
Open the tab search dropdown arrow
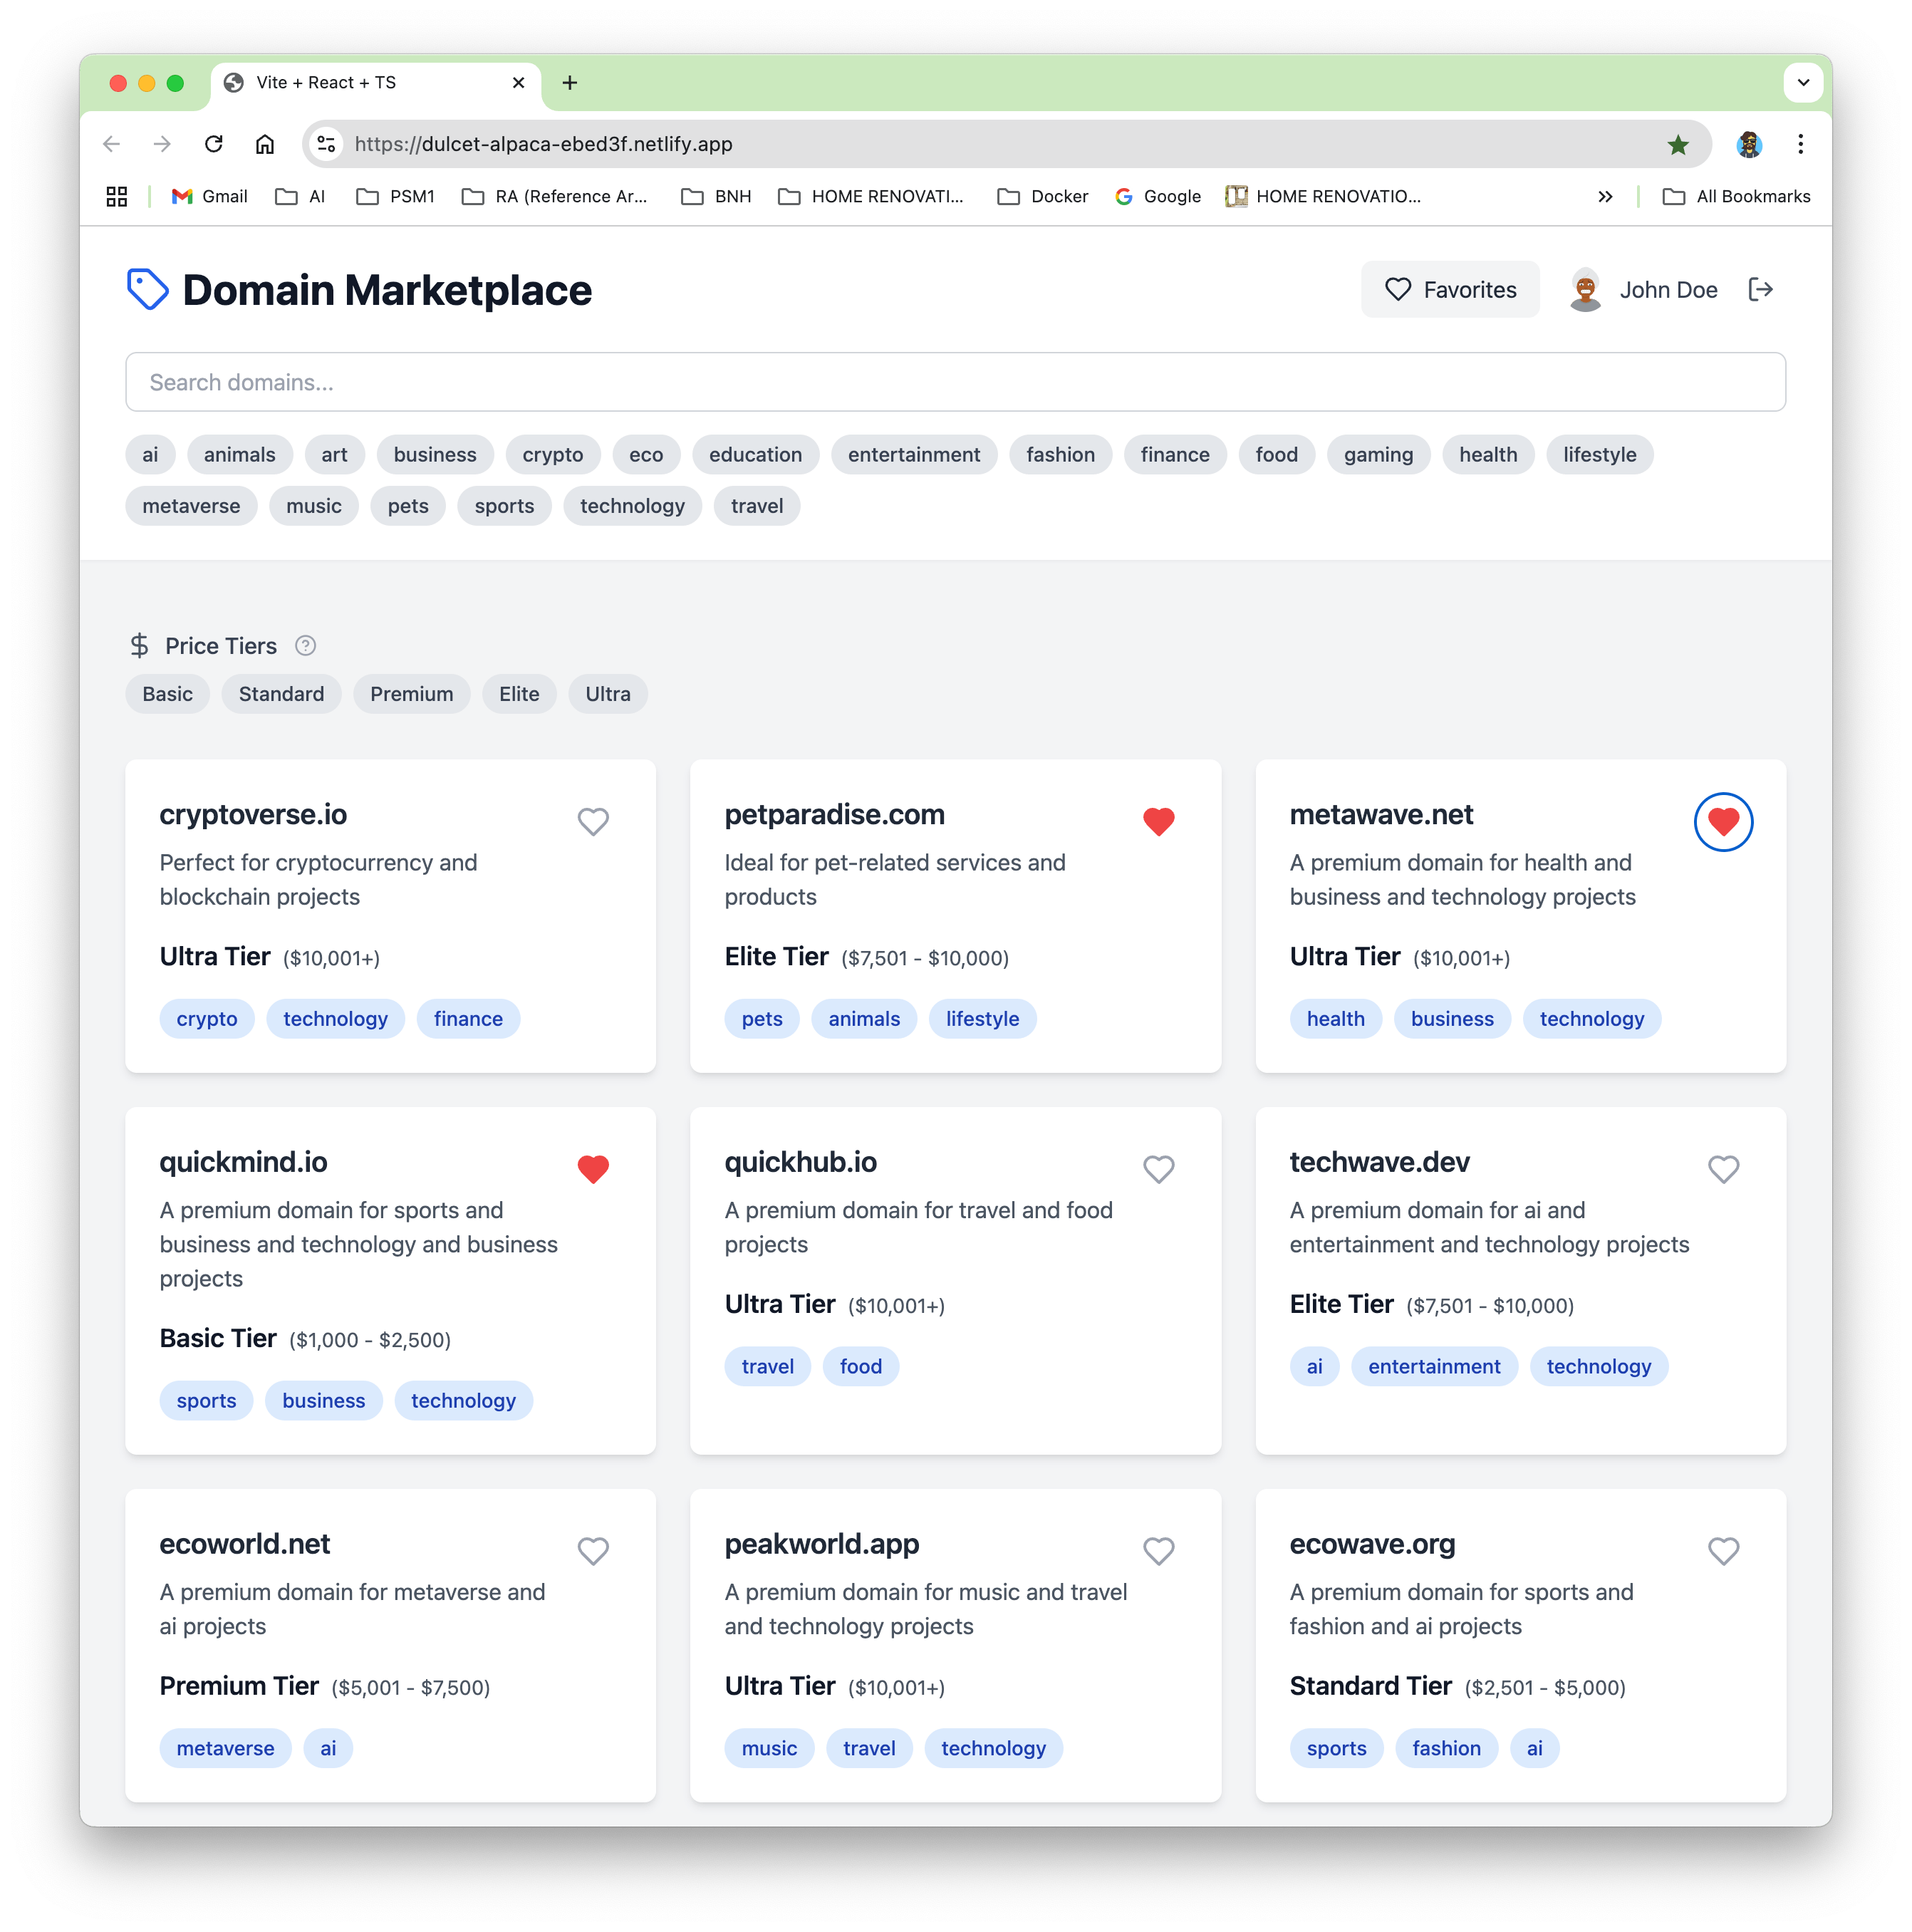(x=1803, y=82)
